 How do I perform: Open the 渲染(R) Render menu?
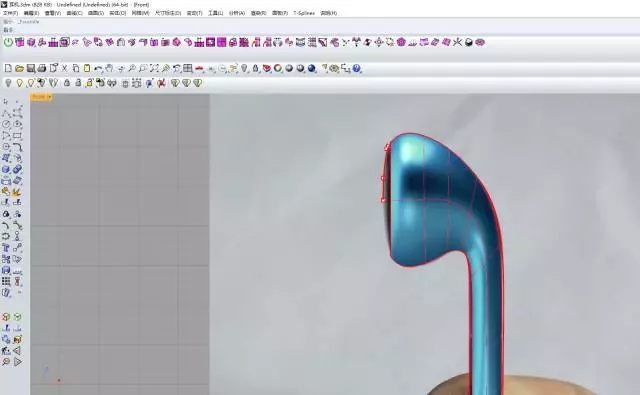pos(258,13)
